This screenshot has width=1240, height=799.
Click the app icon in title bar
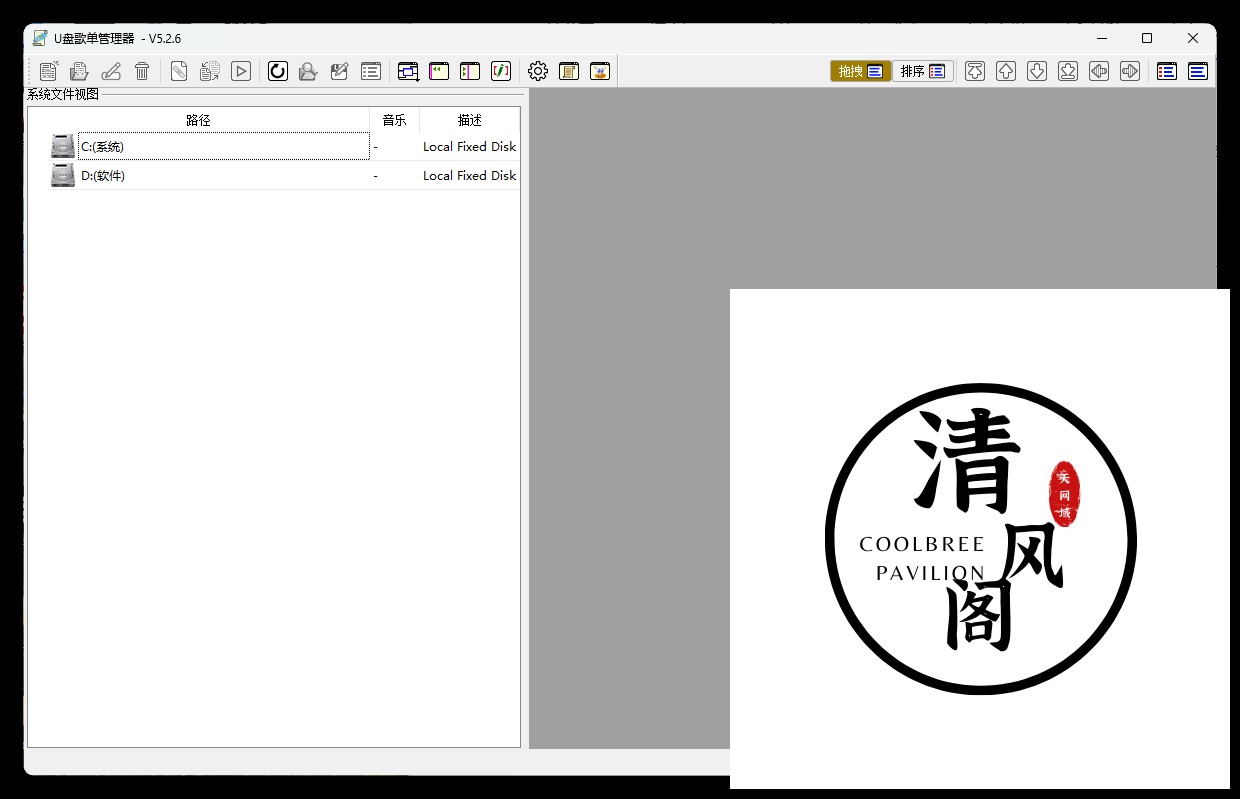click(x=40, y=38)
